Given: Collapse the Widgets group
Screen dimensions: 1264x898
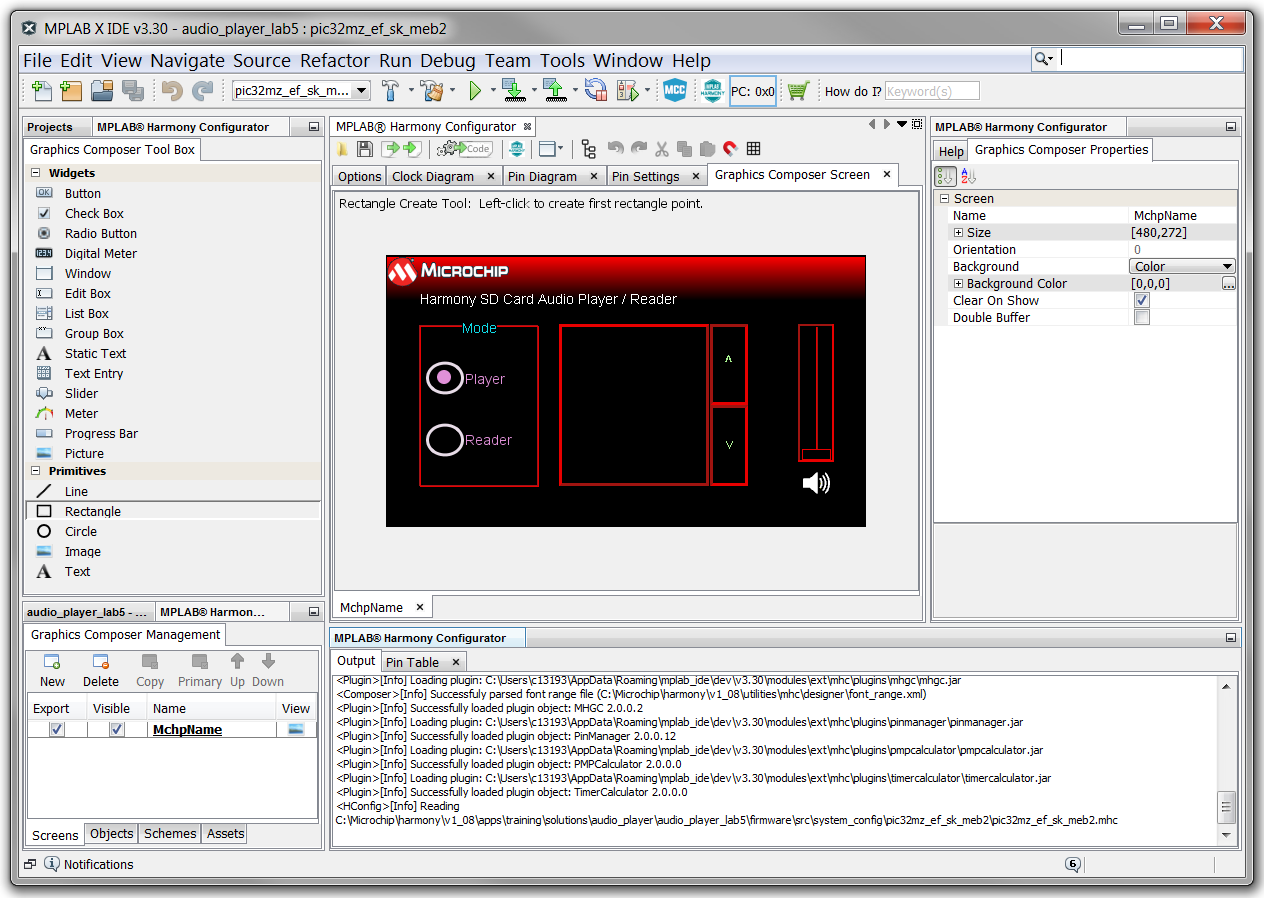Looking at the screenshot, I should click(x=36, y=173).
